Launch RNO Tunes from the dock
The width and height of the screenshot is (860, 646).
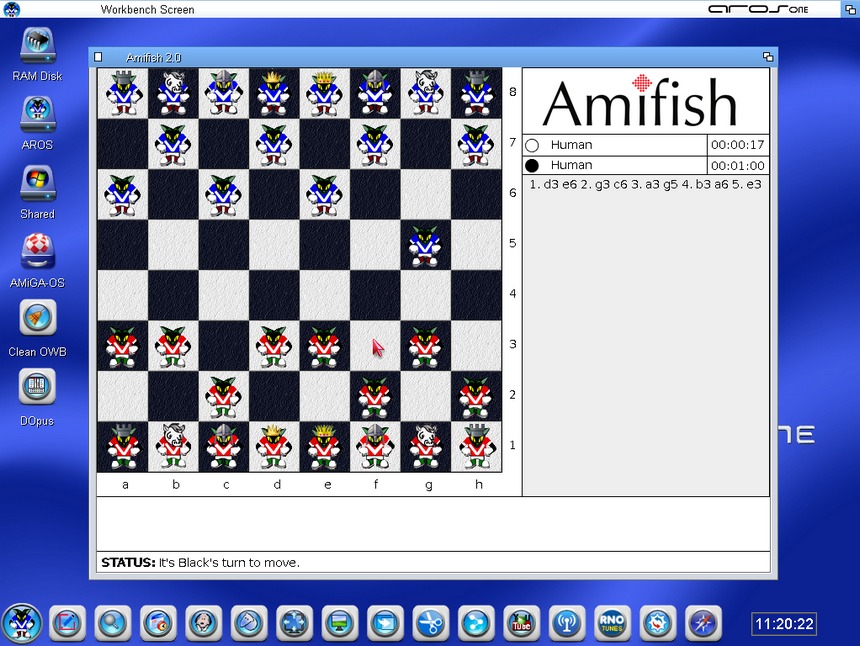(x=611, y=623)
